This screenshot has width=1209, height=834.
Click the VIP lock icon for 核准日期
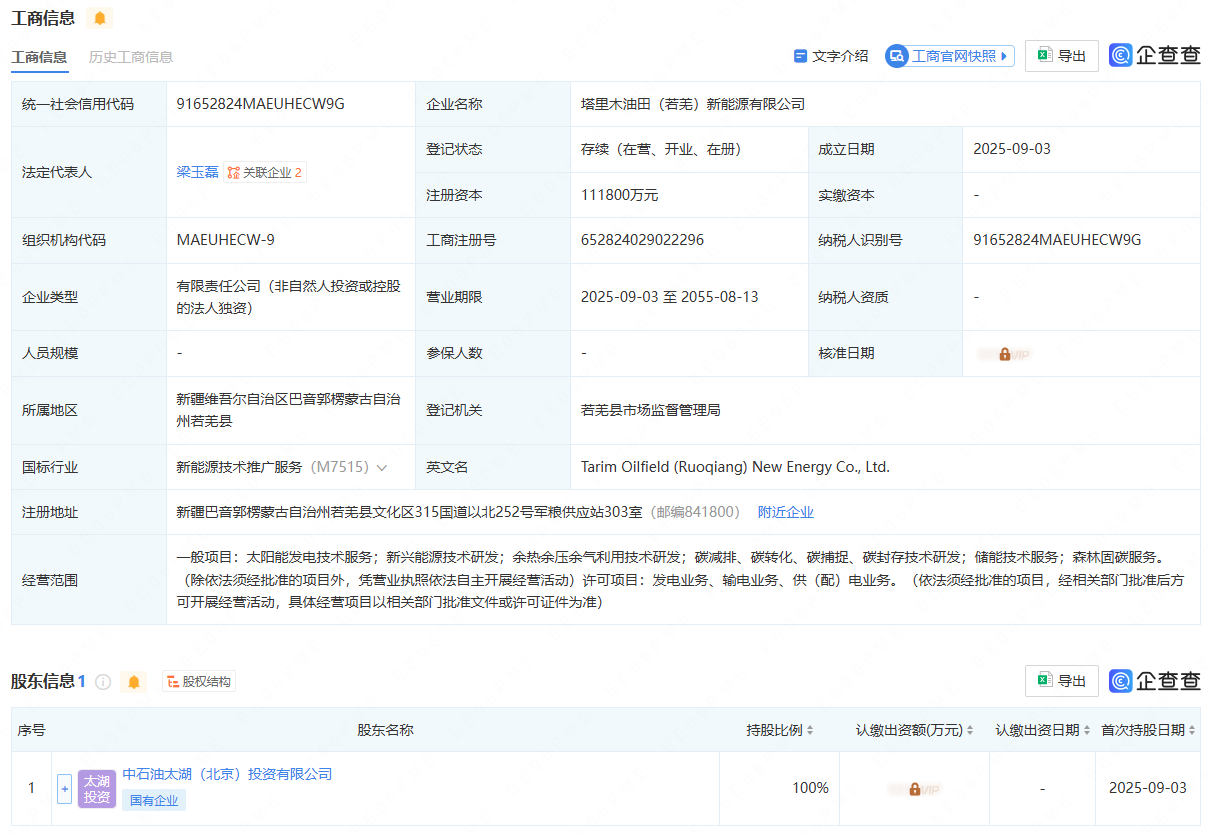1004,354
